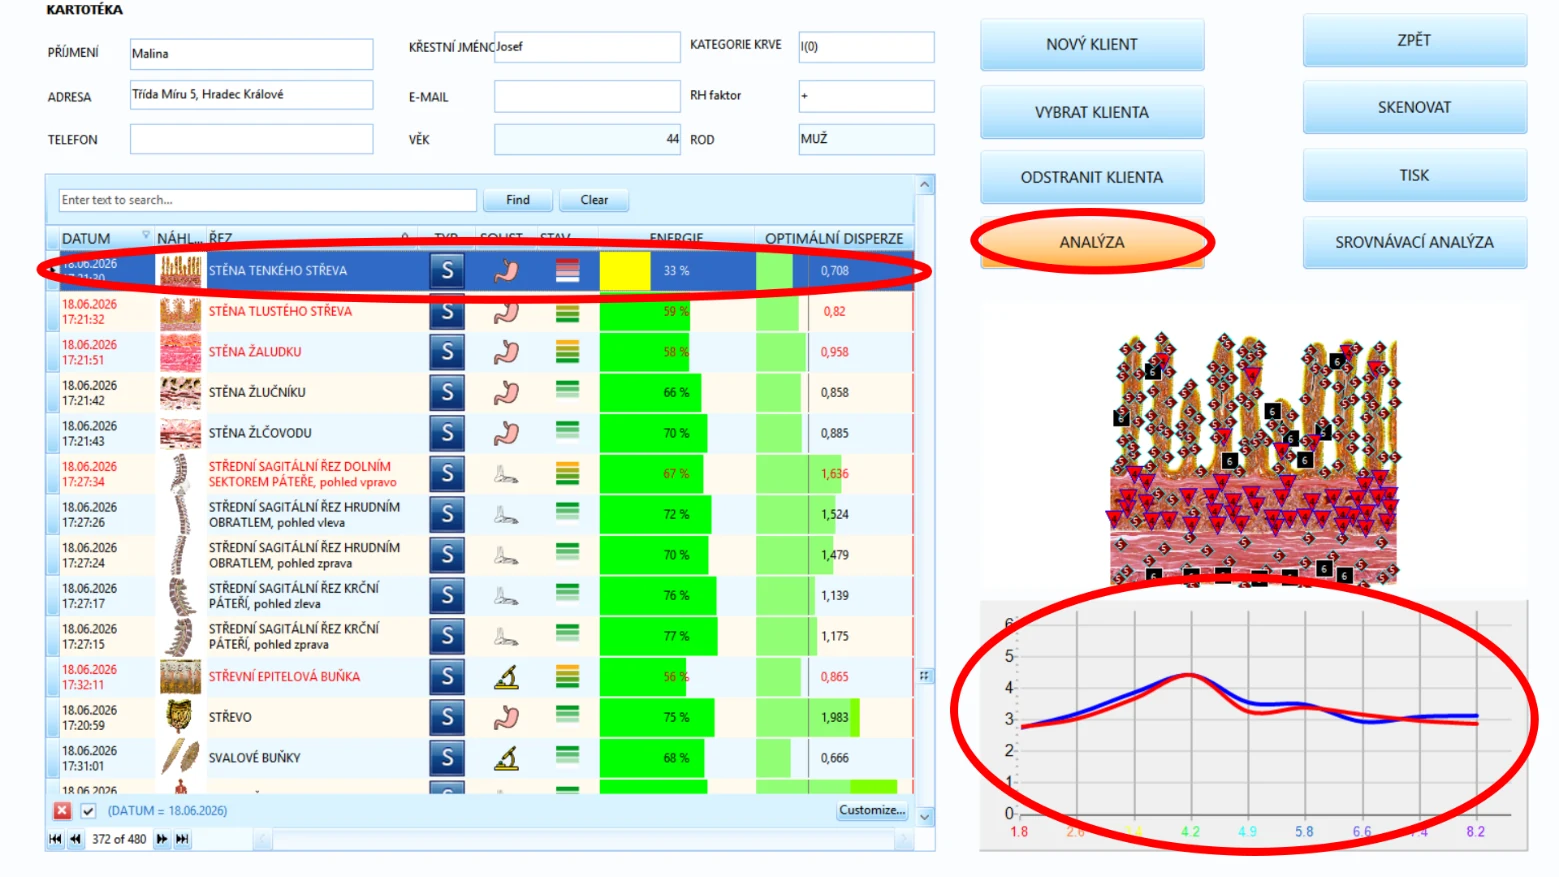Sort by the OPTIMÁLNÍ DISPERZE column header

[834, 238]
